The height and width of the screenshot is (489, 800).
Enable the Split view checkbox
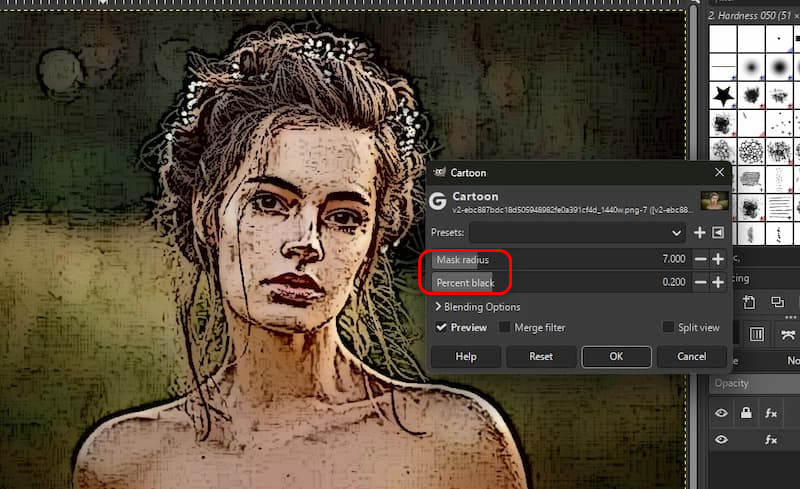coord(667,327)
